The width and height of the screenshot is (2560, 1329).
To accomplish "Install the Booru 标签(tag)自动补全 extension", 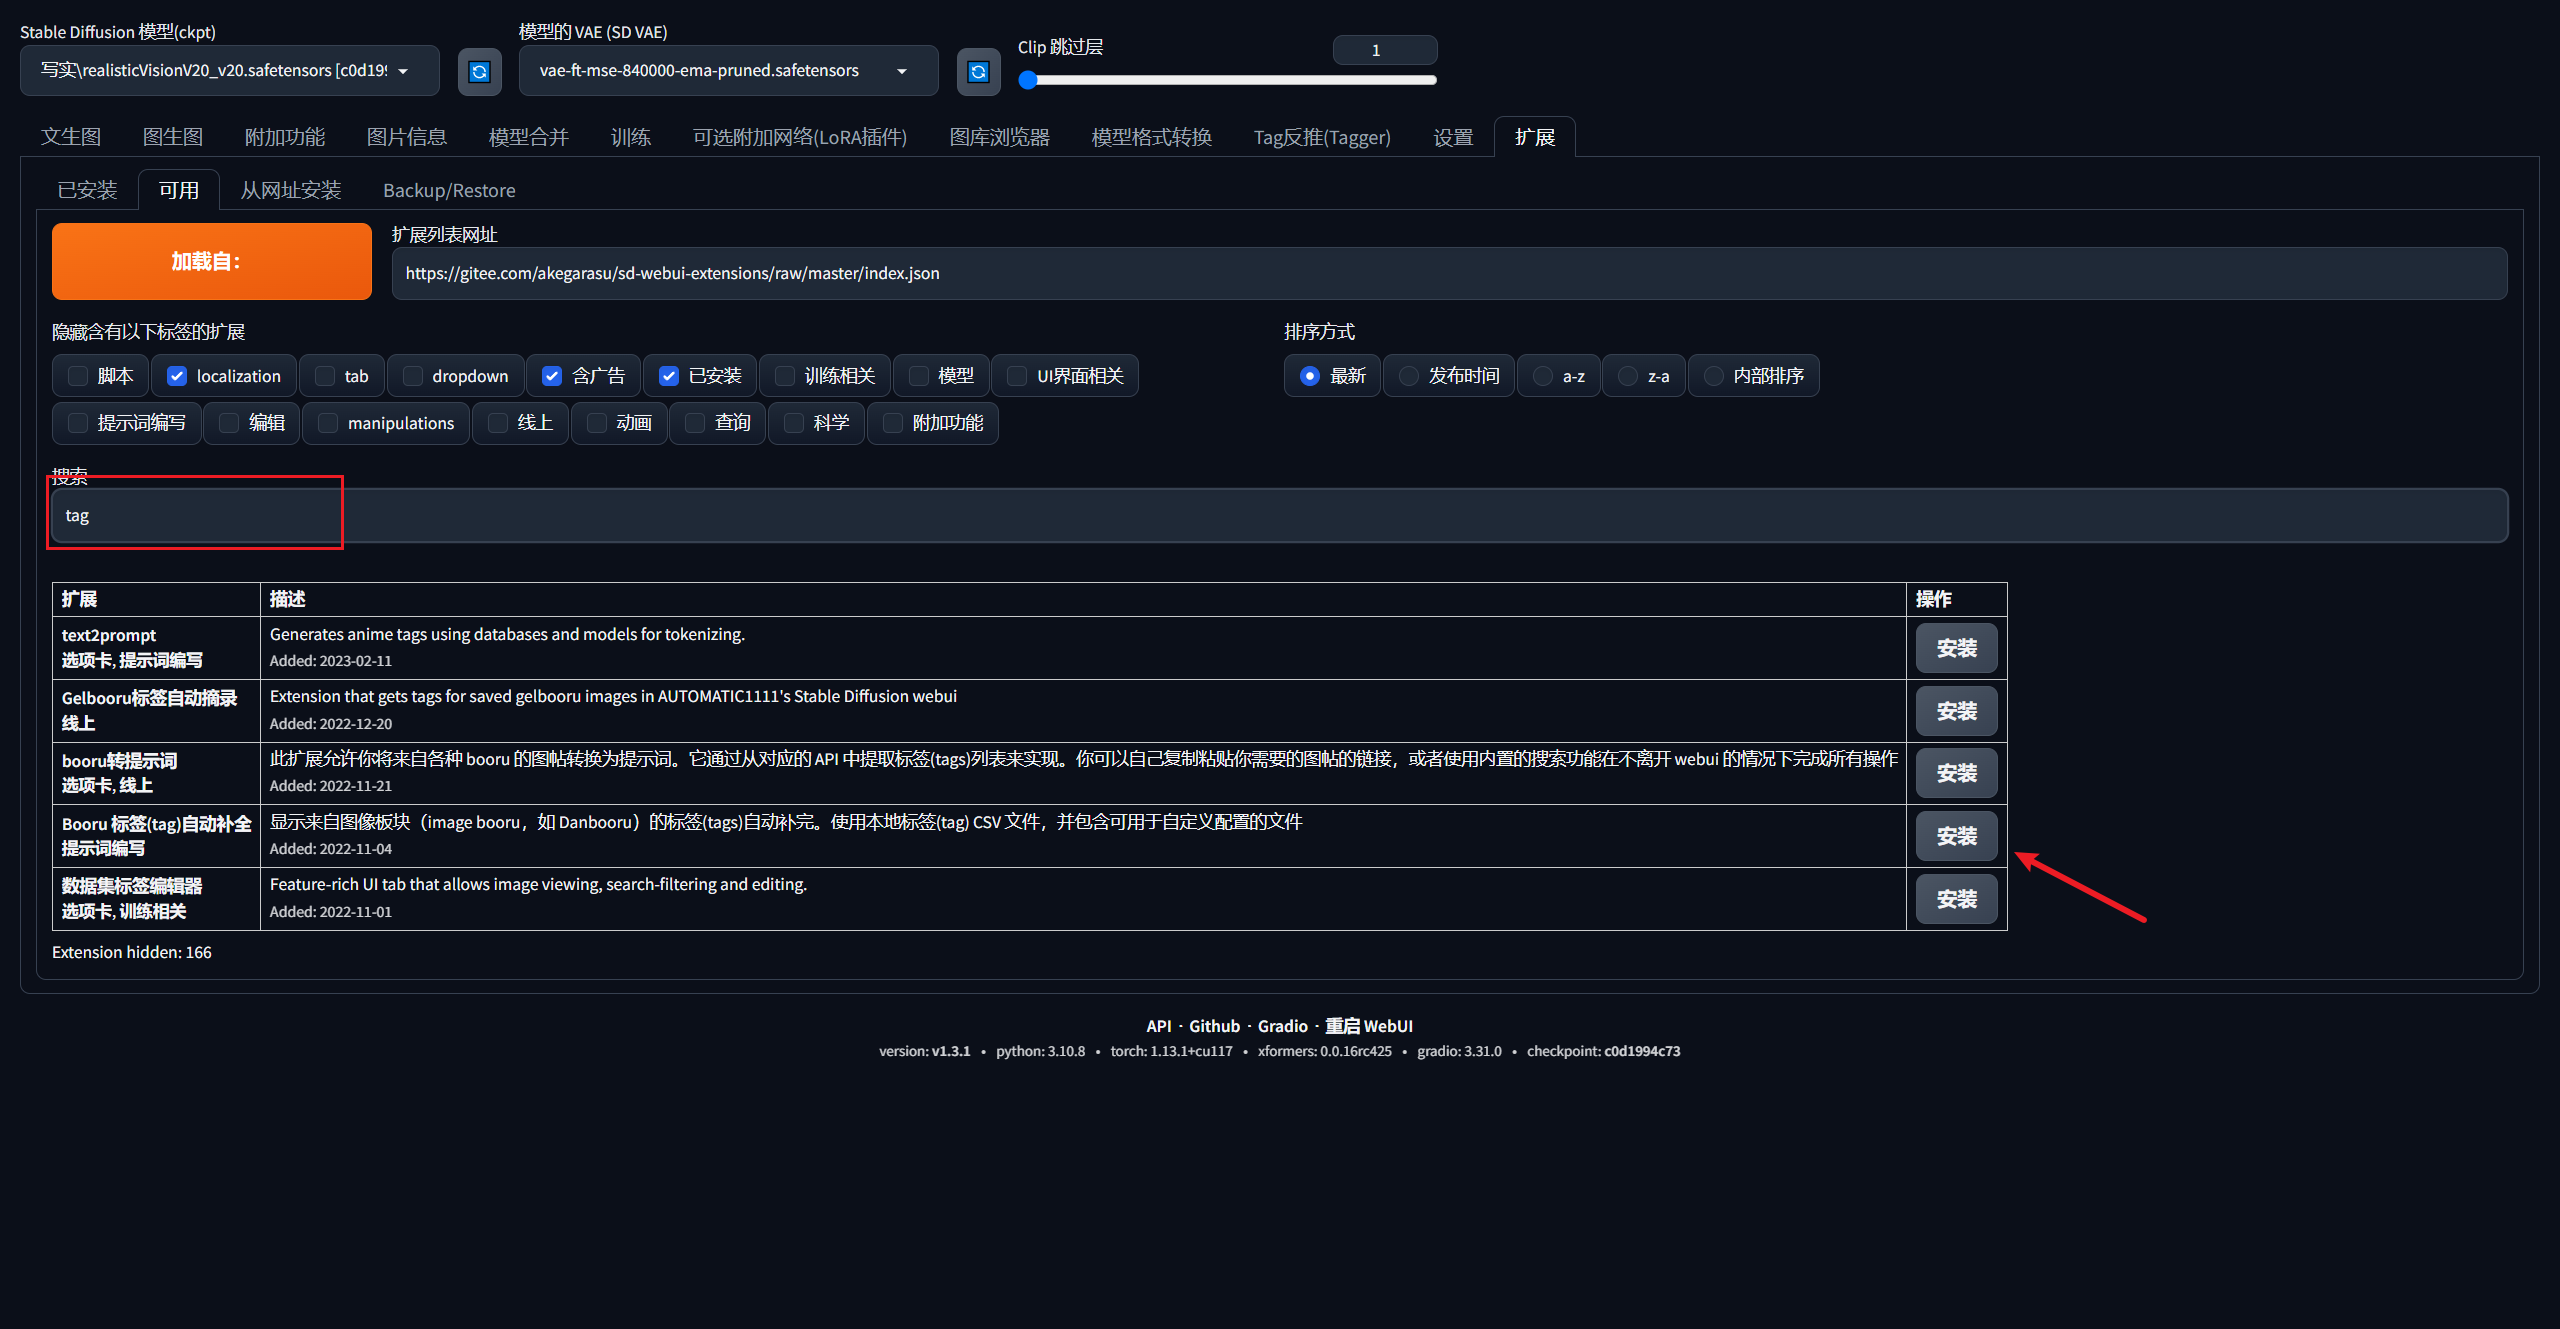I will coord(1955,836).
